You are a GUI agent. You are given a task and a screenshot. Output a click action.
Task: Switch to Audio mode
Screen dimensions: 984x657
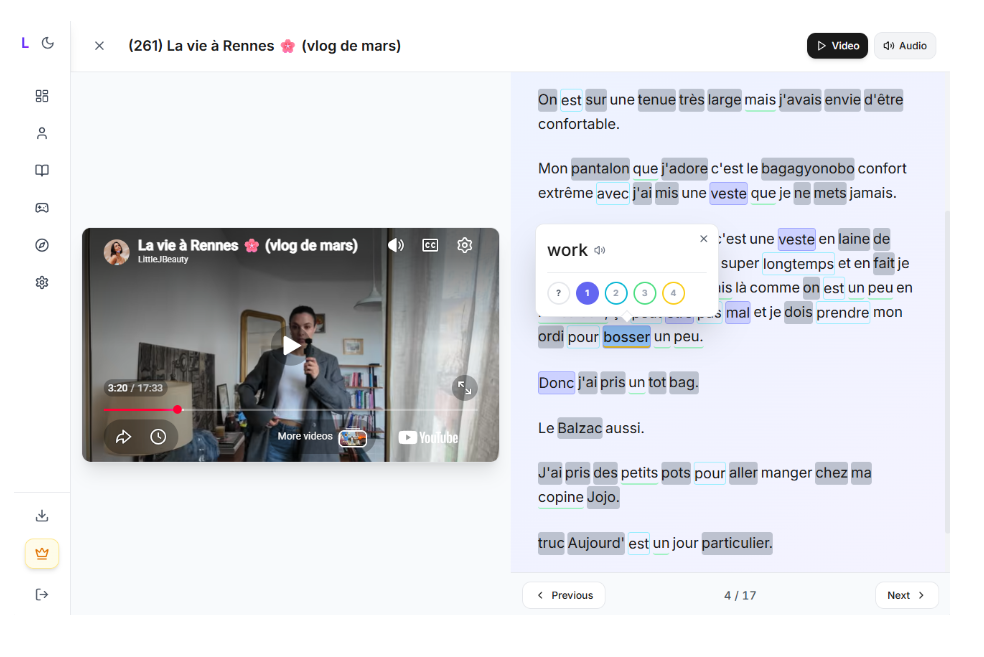click(905, 46)
